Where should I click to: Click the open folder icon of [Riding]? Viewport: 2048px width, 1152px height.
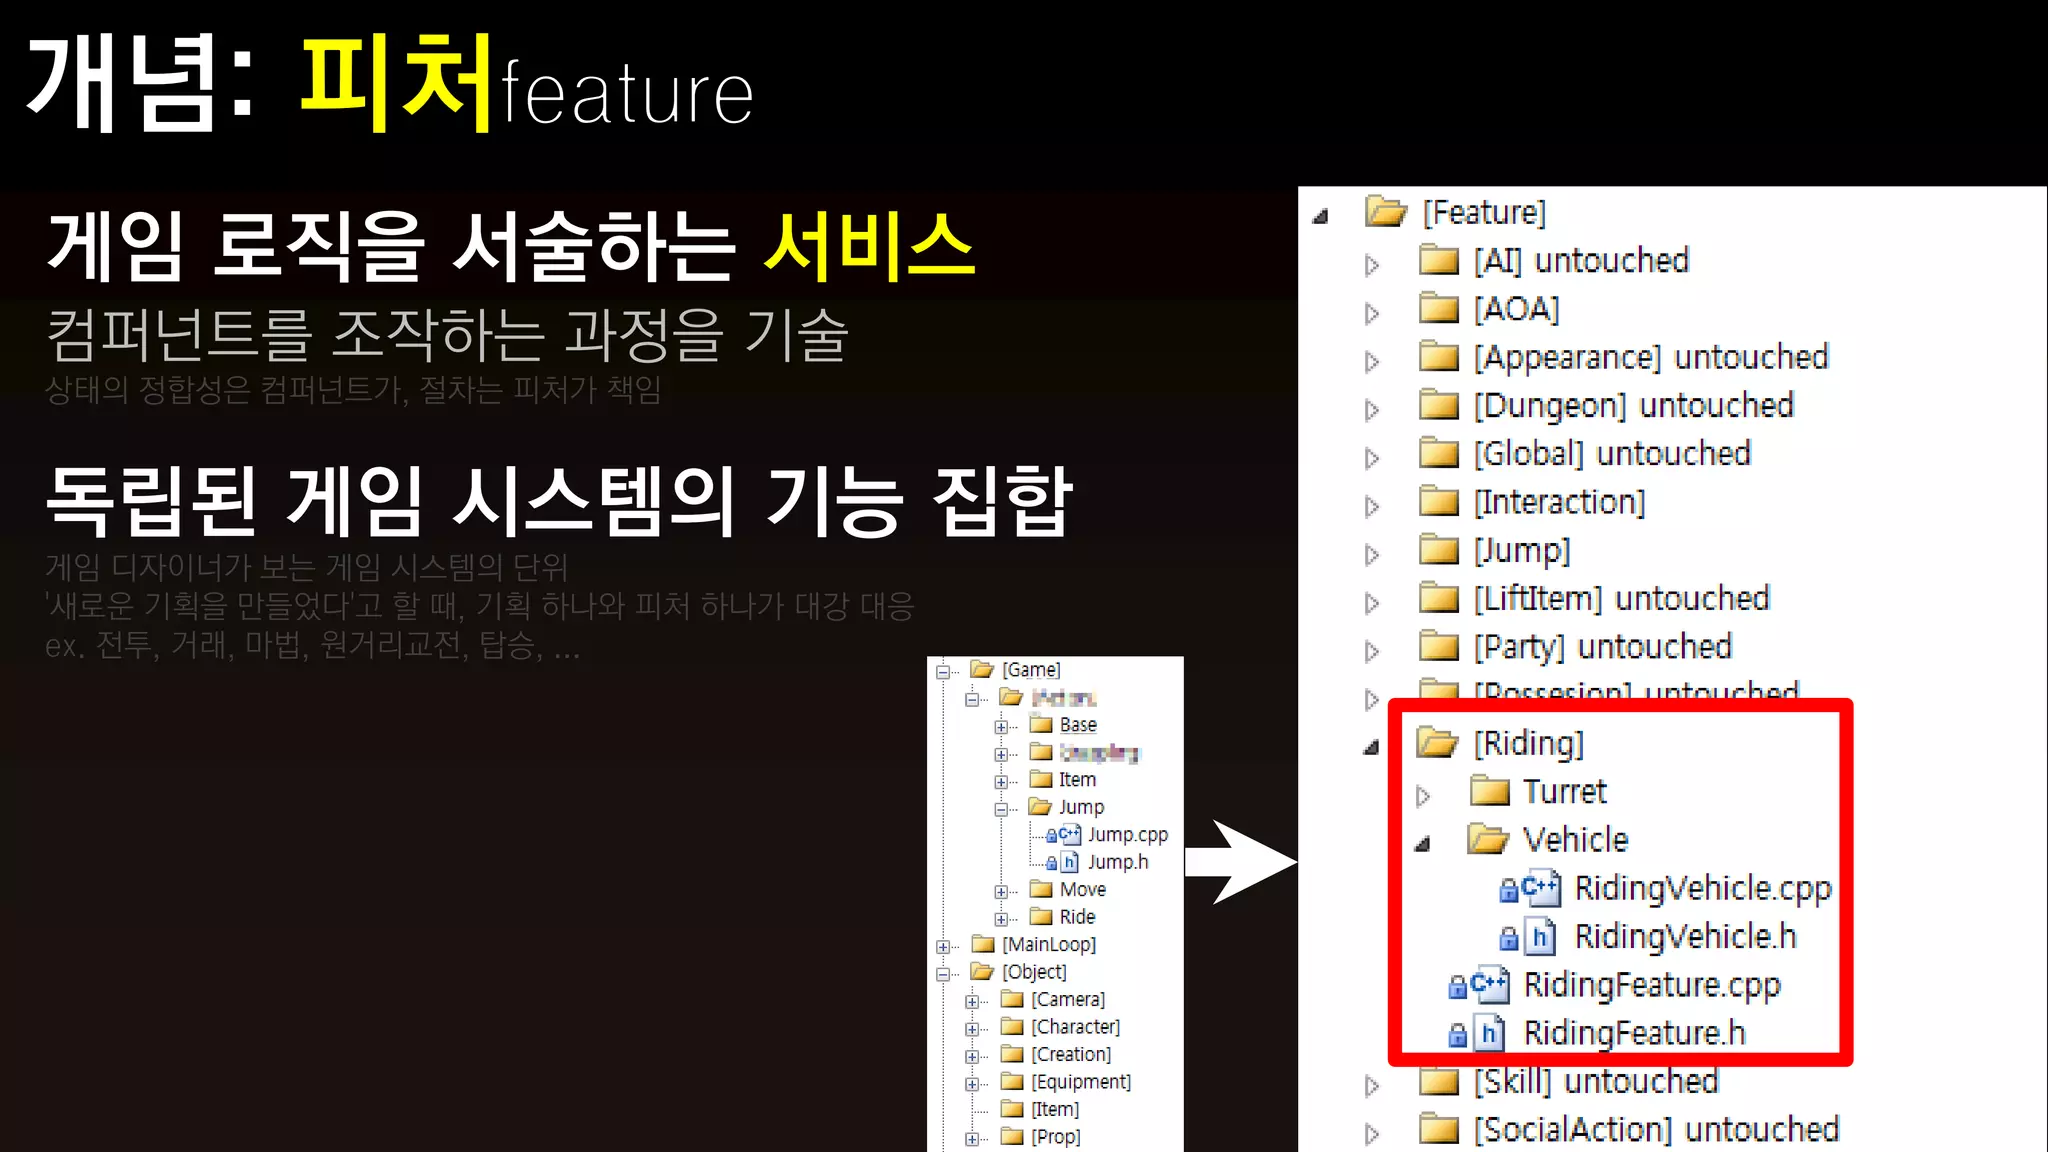(1438, 743)
